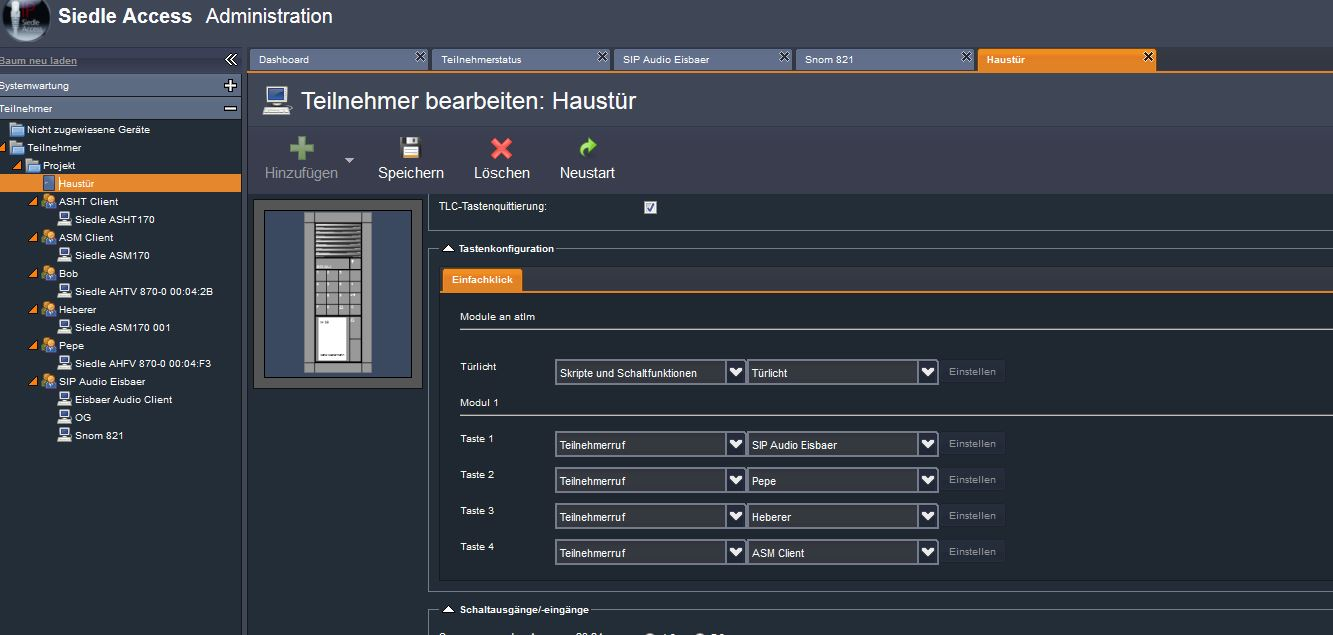This screenshot has width=1333, height=635.
Task: Open the Taste 1 Teilnehmerruf function dropdown
Action: (x=736, y=444)
